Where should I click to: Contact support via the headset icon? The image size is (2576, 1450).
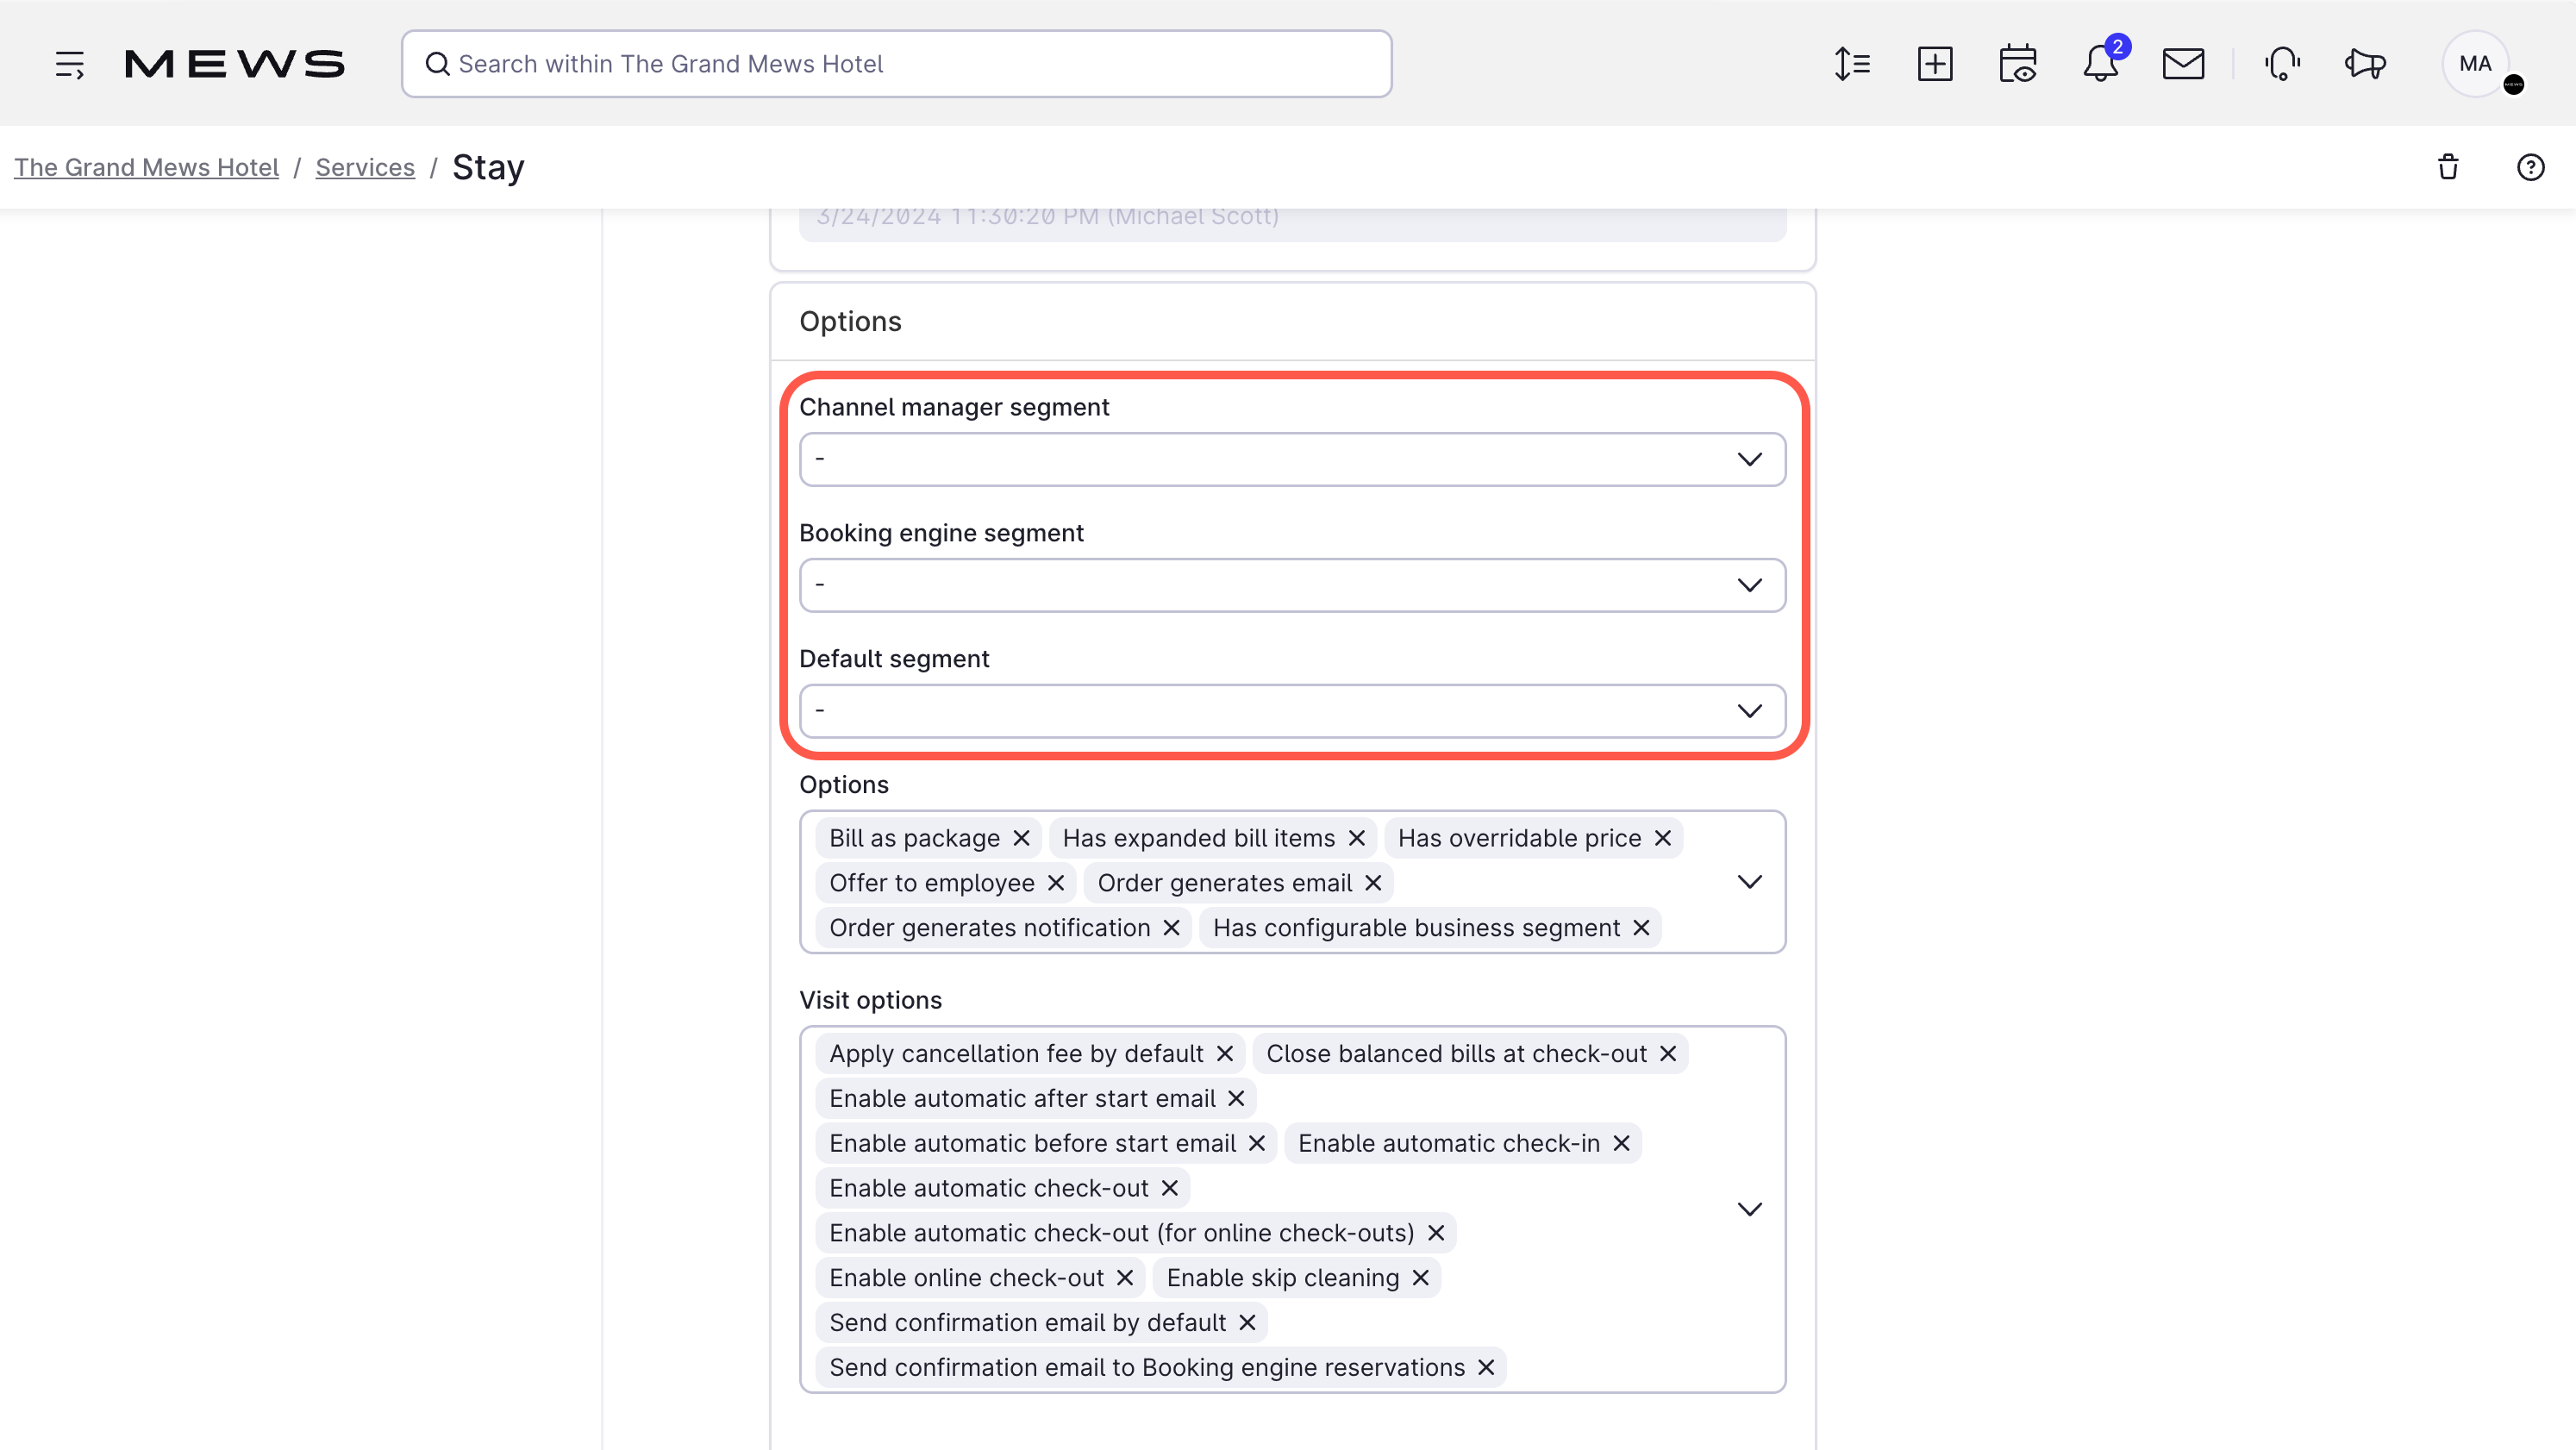tap(2282, 63)
